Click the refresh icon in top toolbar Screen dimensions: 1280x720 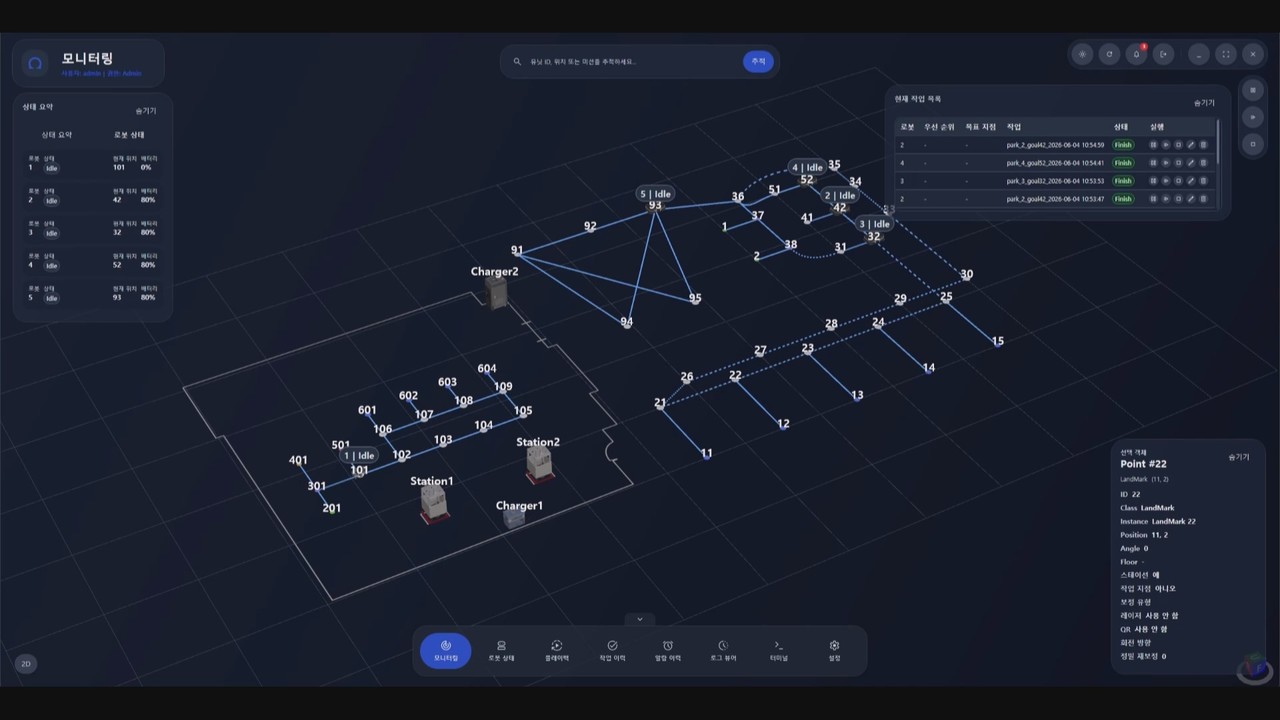pyautogui.click(x=1109, y=55)
